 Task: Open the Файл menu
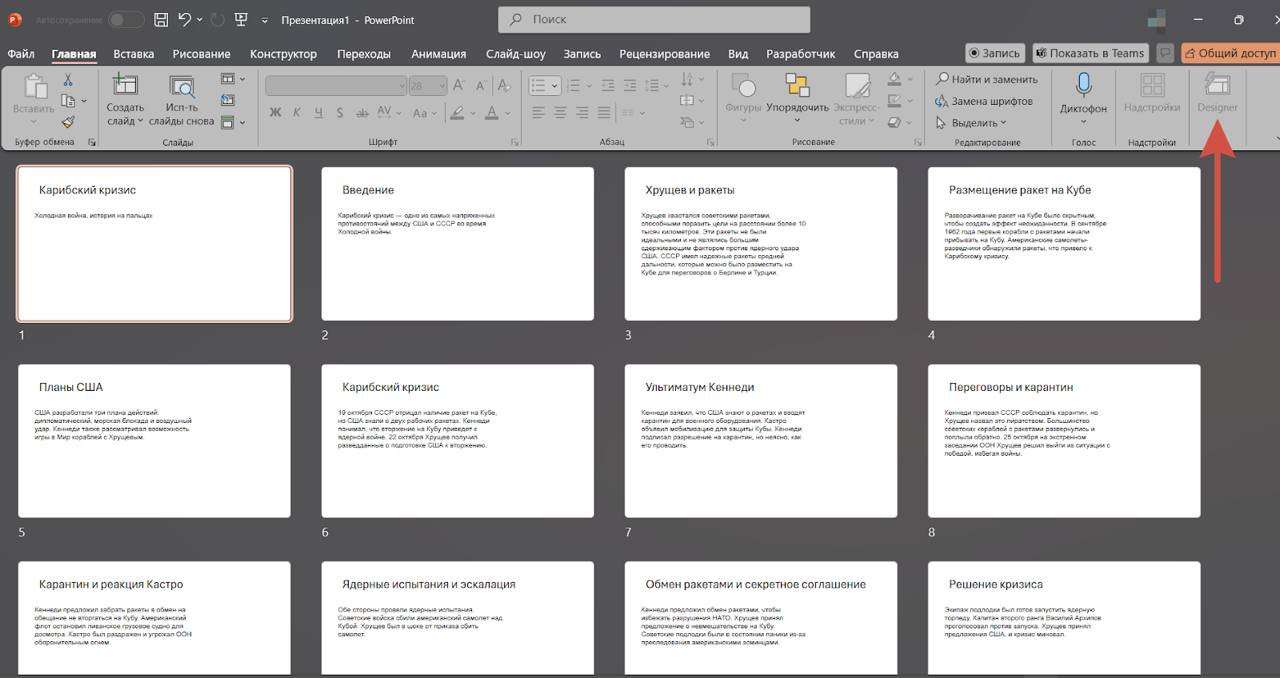tap(21, 54)
